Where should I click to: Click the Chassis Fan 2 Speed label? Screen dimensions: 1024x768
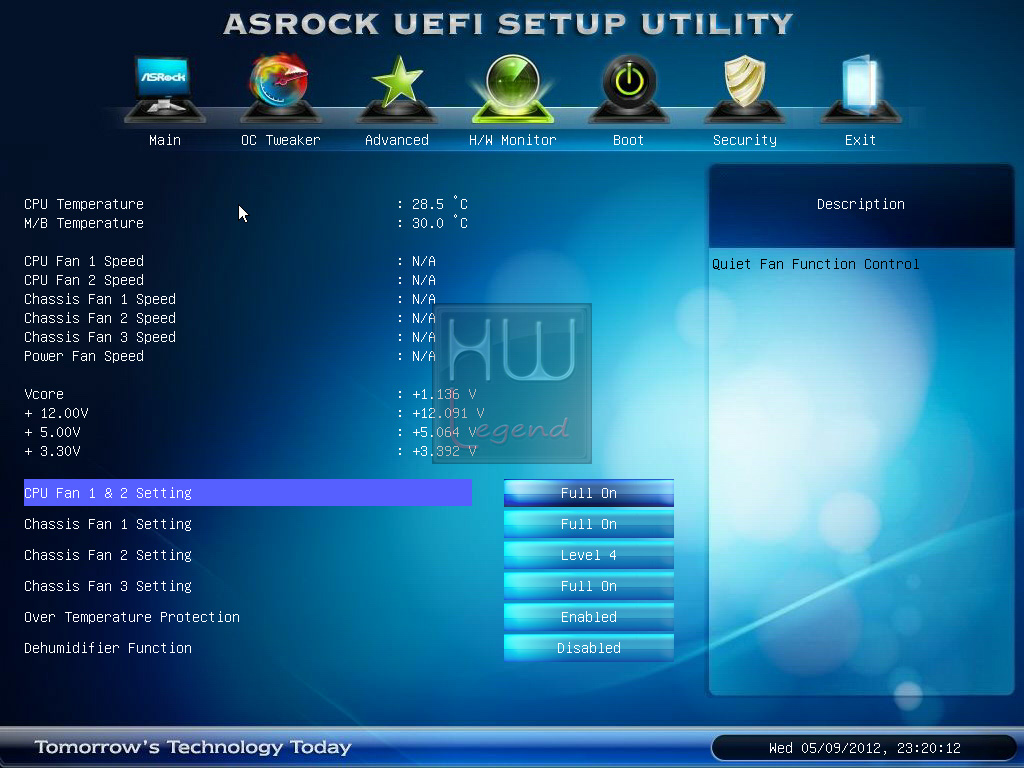coord(100,318)
